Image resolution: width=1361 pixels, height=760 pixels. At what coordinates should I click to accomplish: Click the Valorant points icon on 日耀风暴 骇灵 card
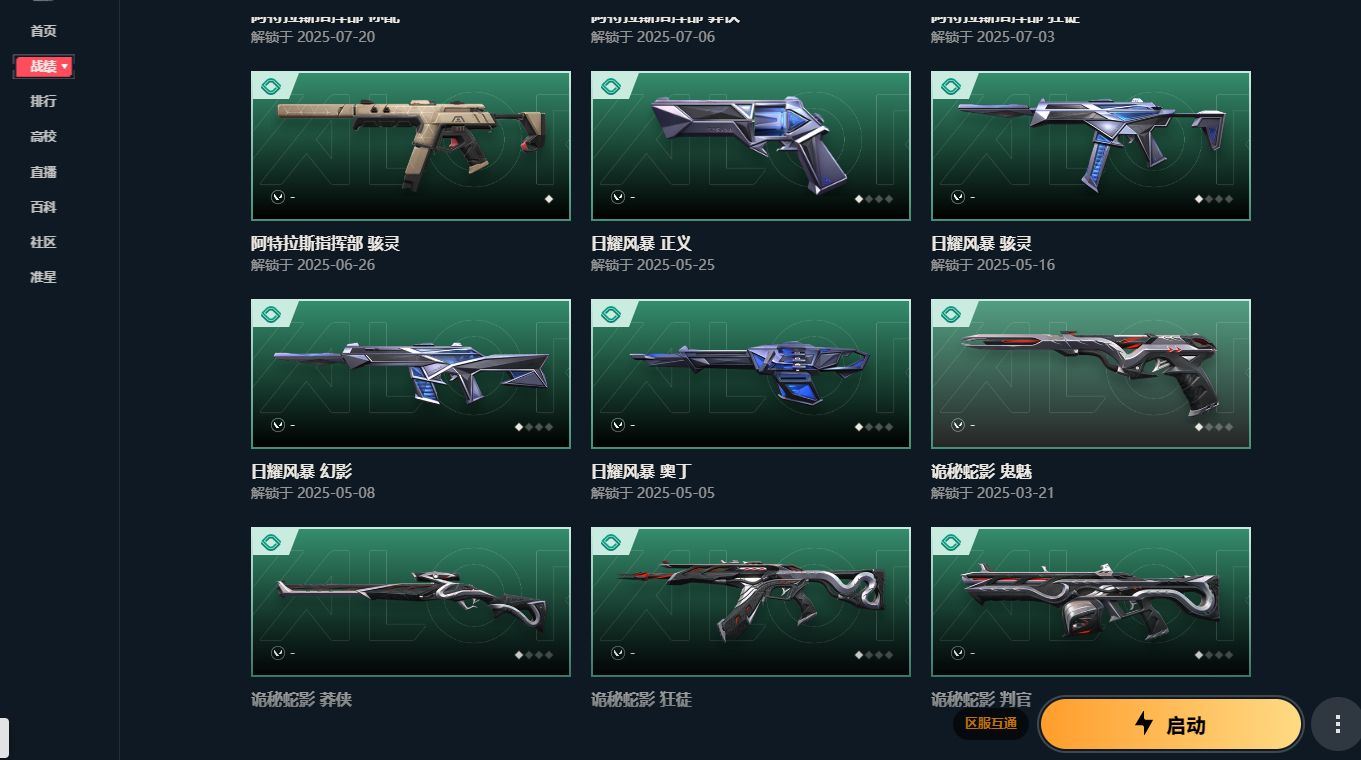(957, 197)
